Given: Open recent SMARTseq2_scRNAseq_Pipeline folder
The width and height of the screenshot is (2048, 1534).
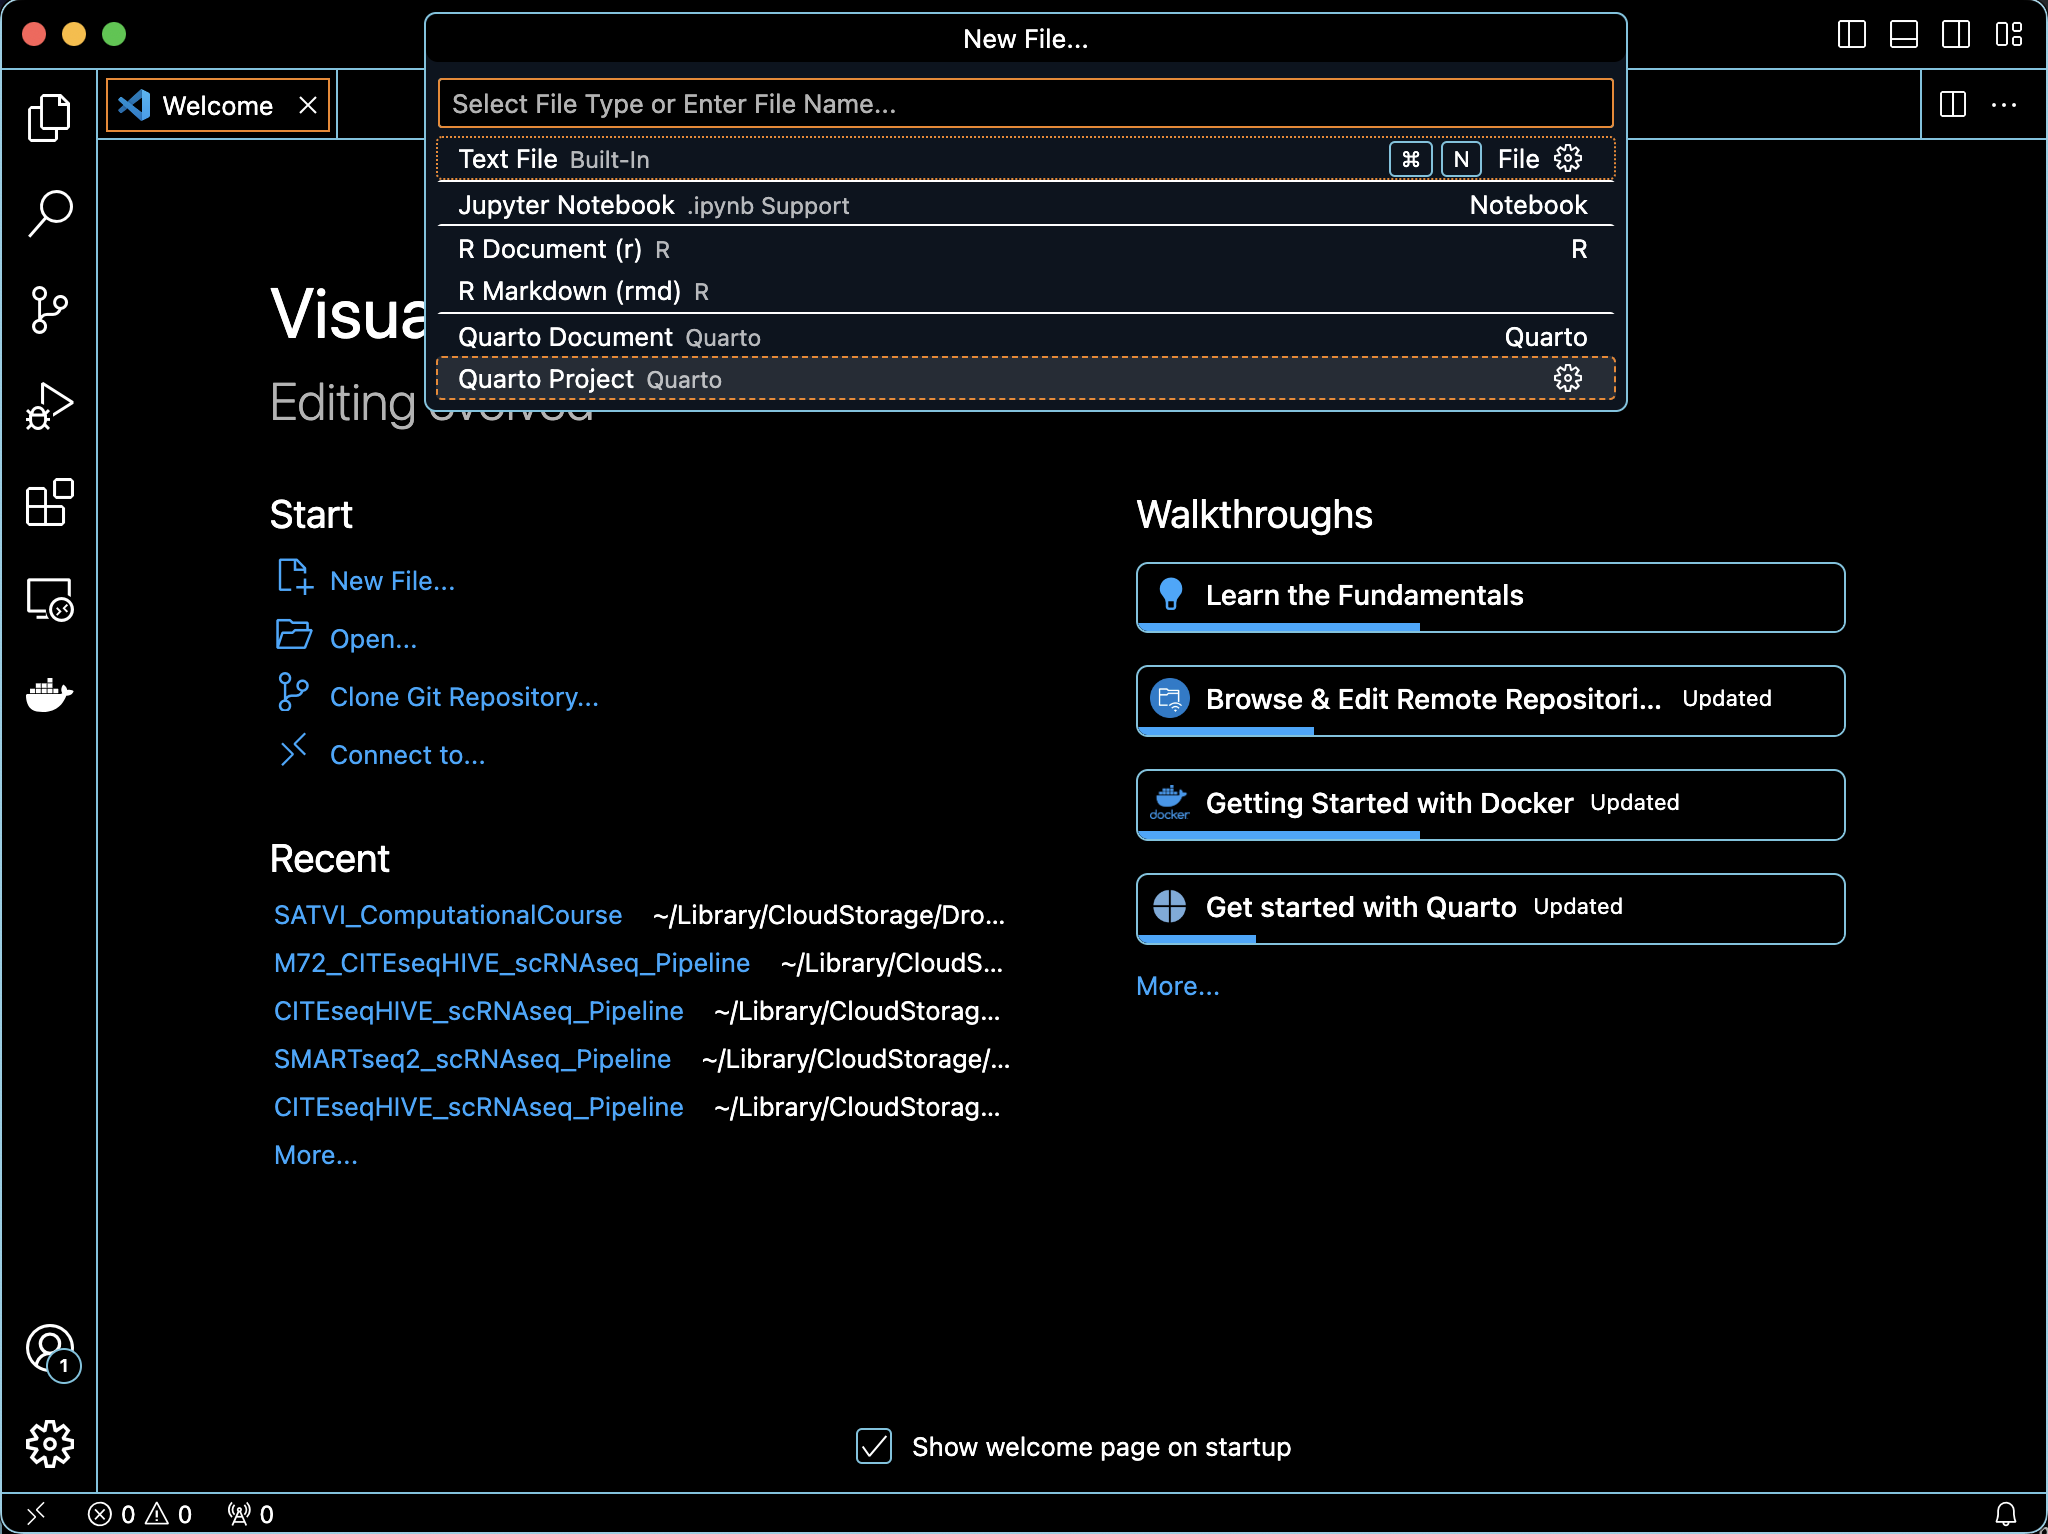Looking at the screenshot, I should coord(472,1059).
